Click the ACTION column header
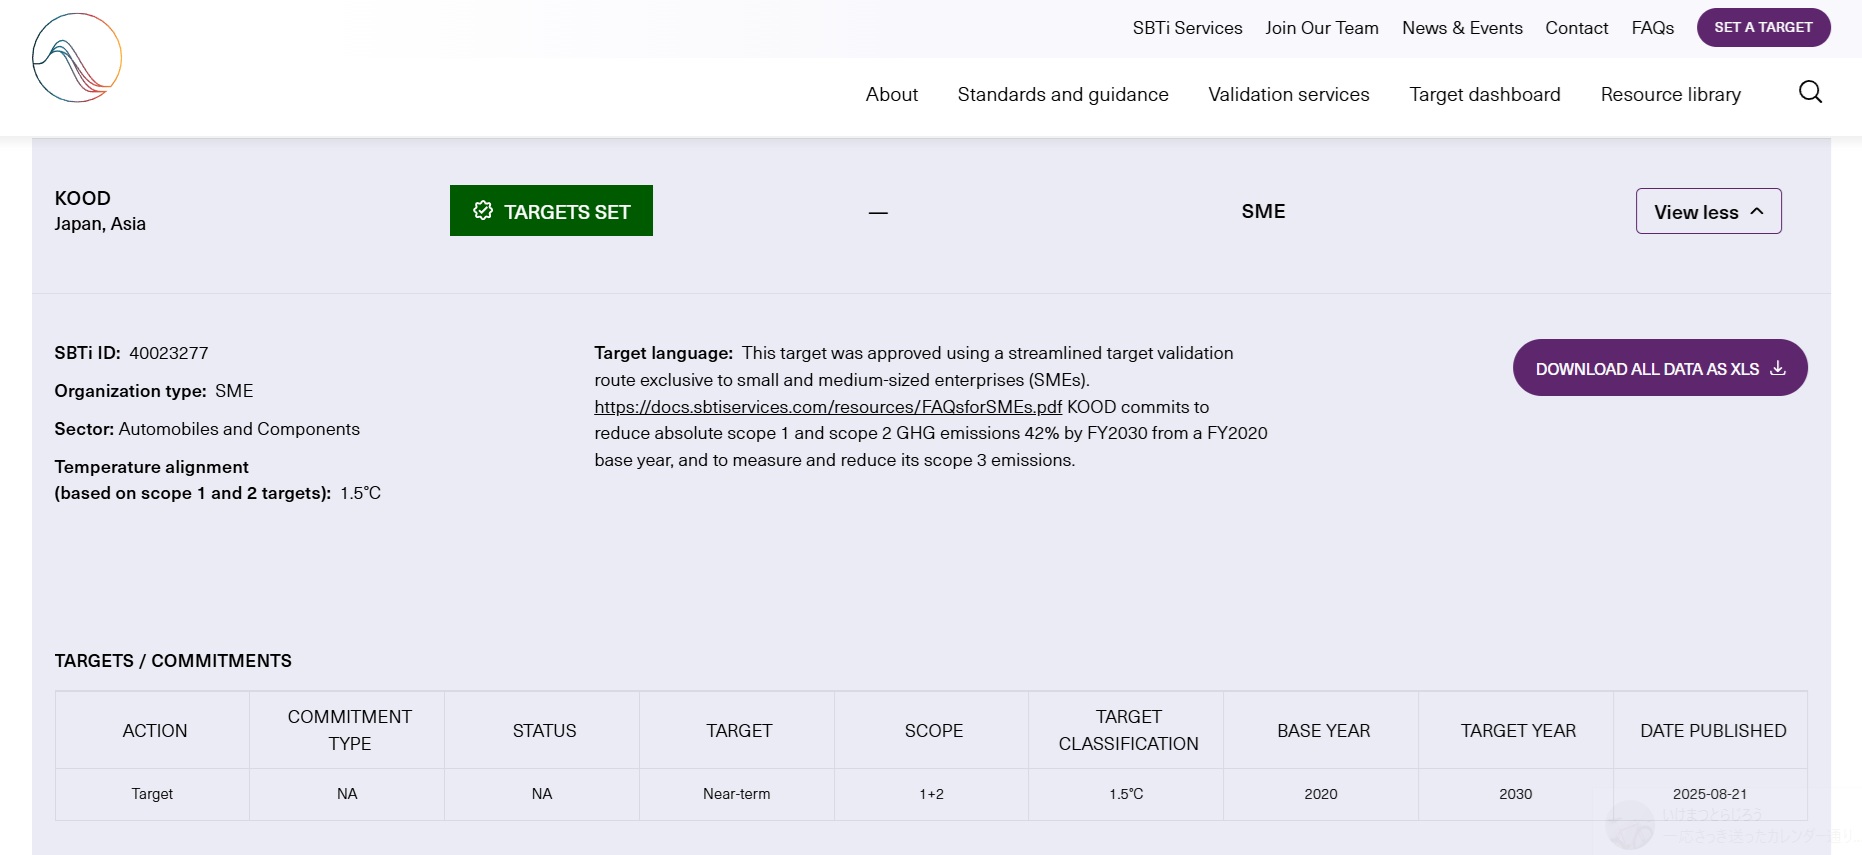The image size is (1862, 855). (154, 731)
